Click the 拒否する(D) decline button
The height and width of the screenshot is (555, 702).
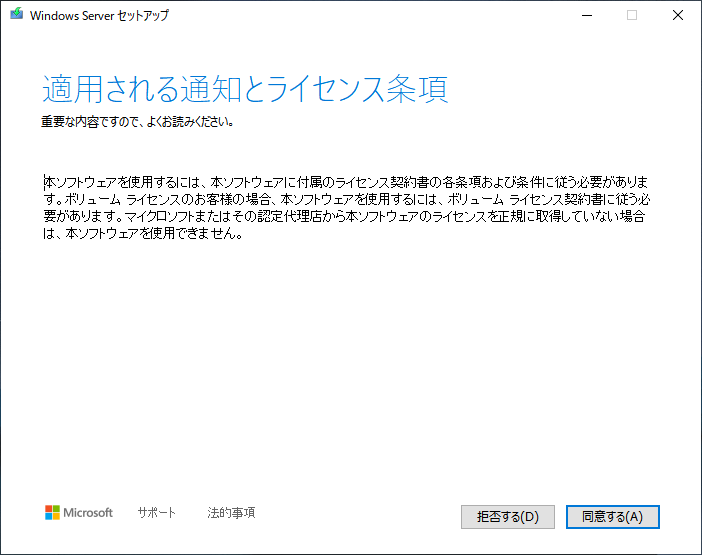(x=508, y=517)
